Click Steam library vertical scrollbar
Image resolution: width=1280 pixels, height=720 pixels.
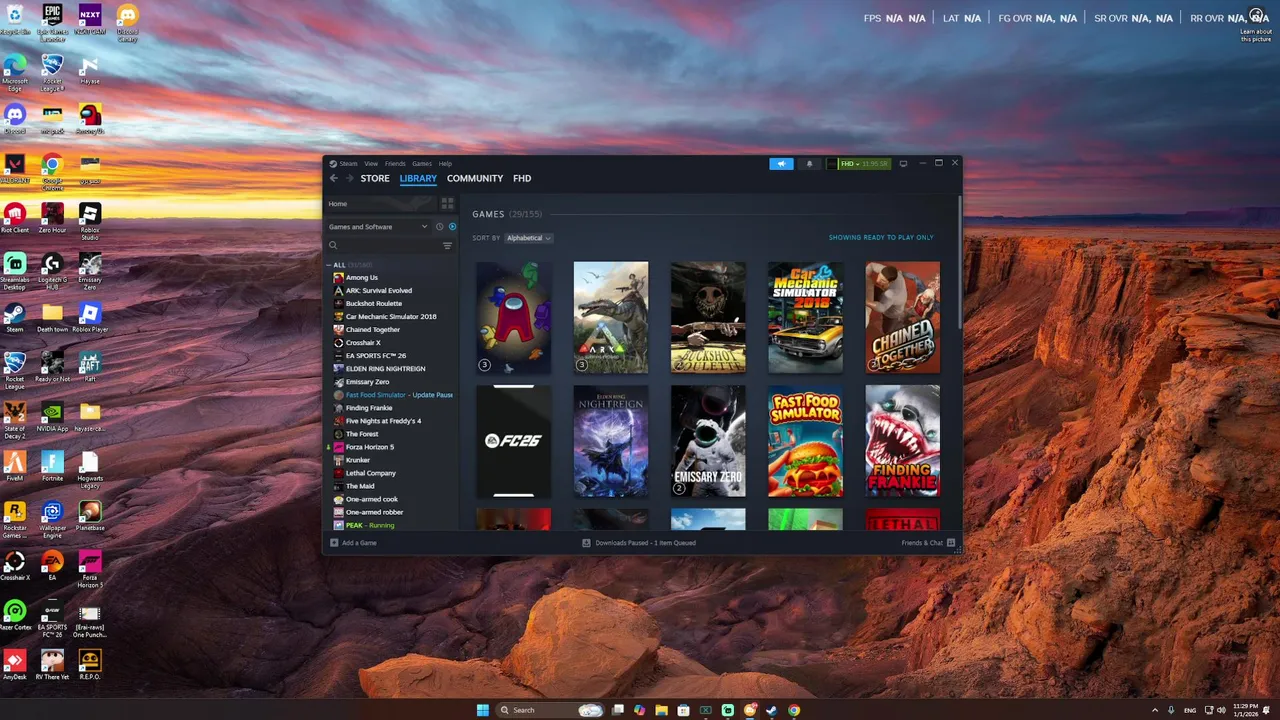coord(959,262)
